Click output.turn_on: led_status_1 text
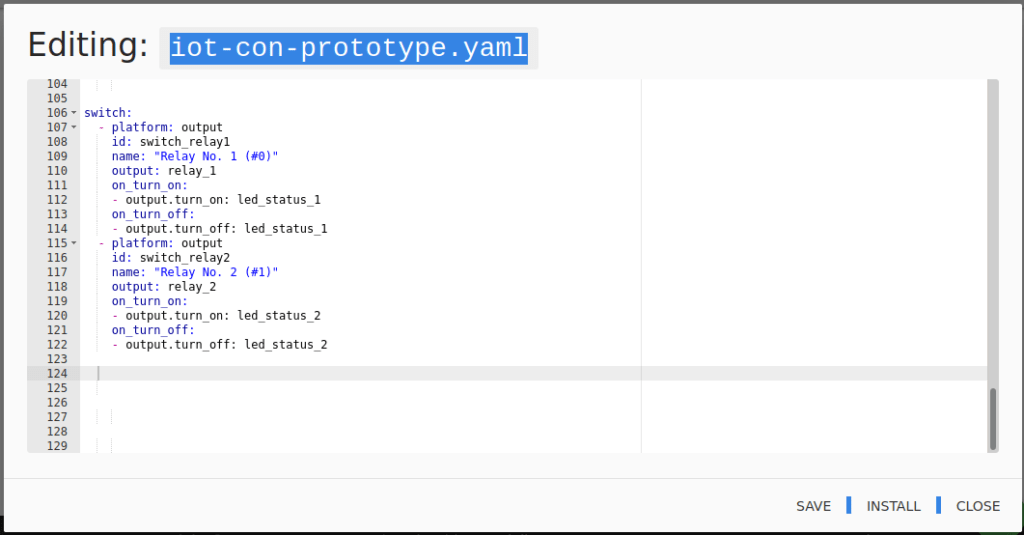The height and width of the screenshot is (535, 1024). 223,199
